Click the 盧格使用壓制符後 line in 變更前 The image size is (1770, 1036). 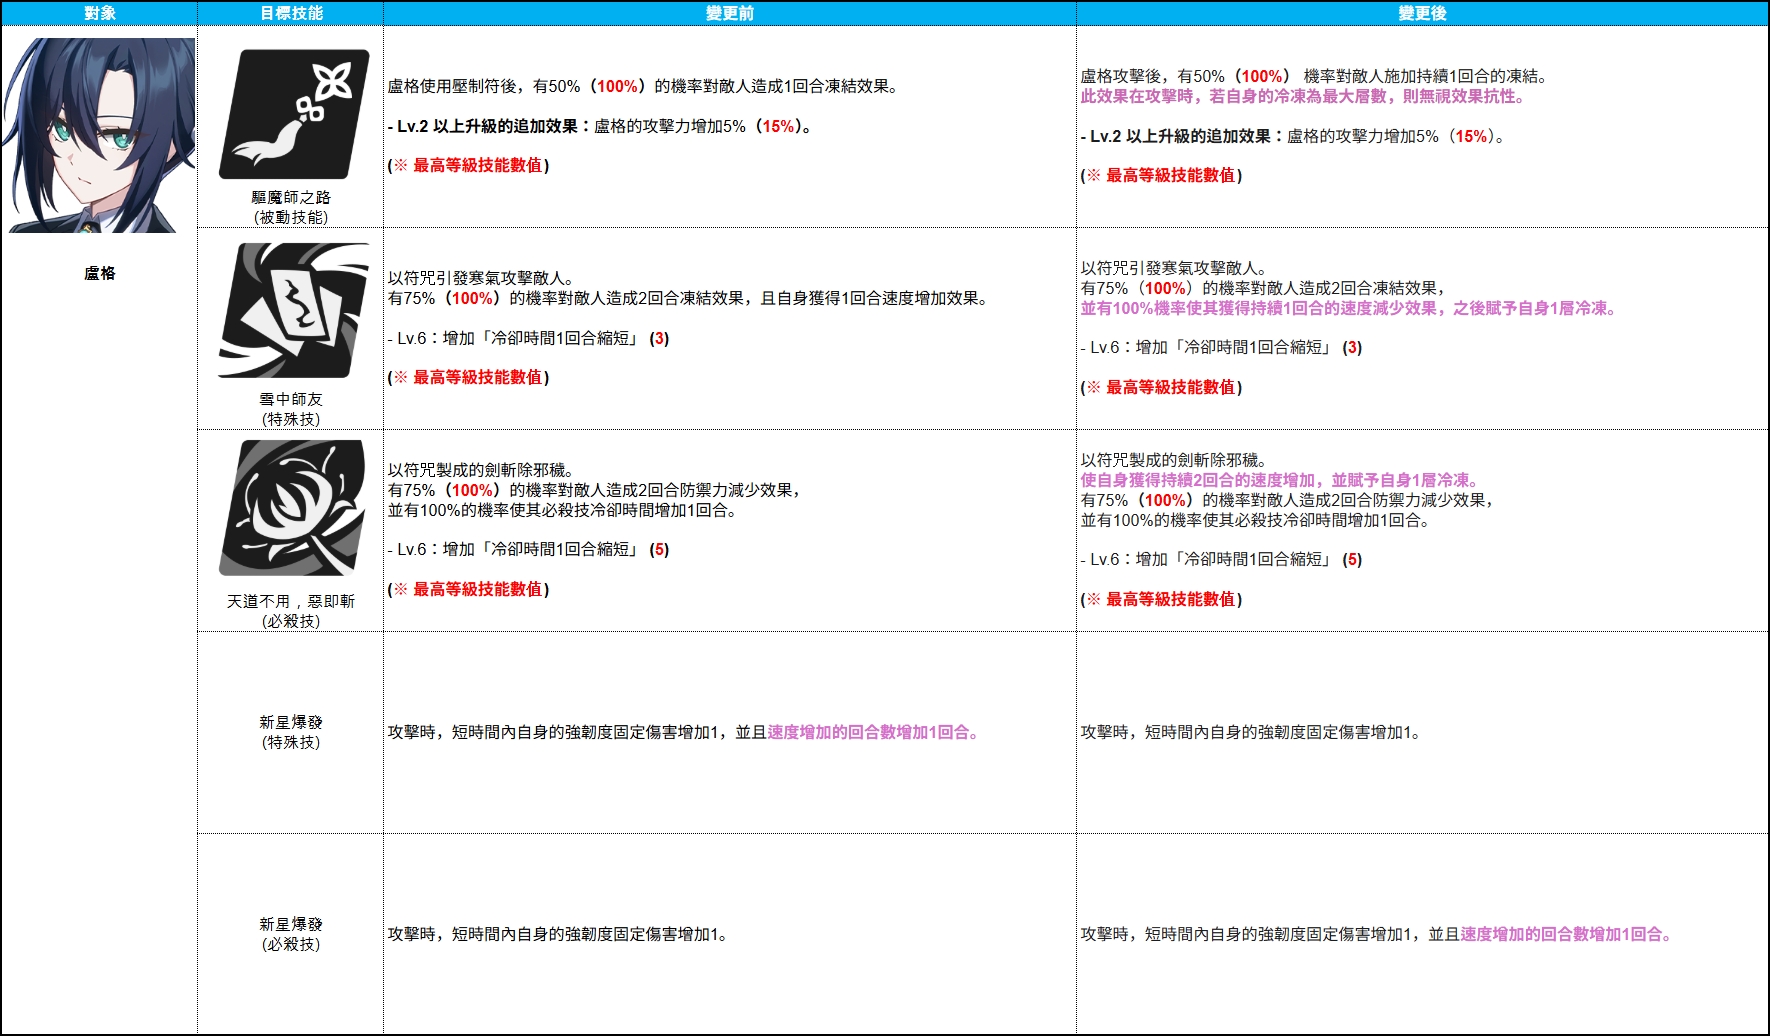click(x=643, y=86)
